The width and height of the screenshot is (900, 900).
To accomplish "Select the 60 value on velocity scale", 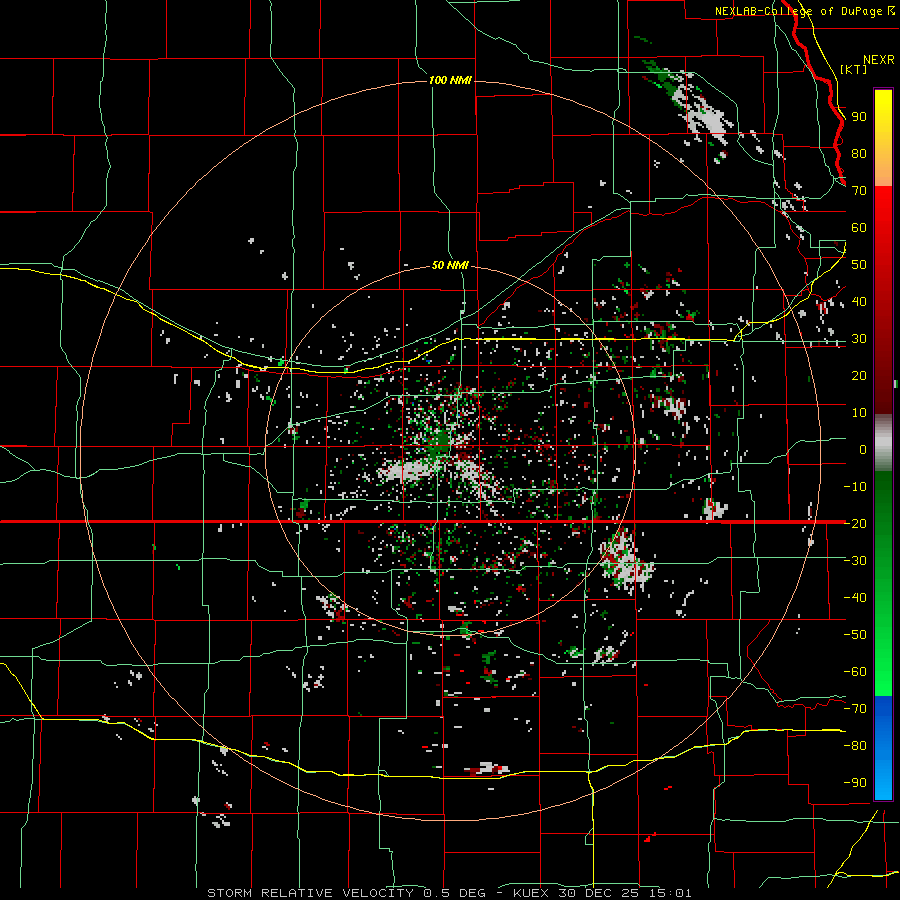I will (x=859, y=228).
